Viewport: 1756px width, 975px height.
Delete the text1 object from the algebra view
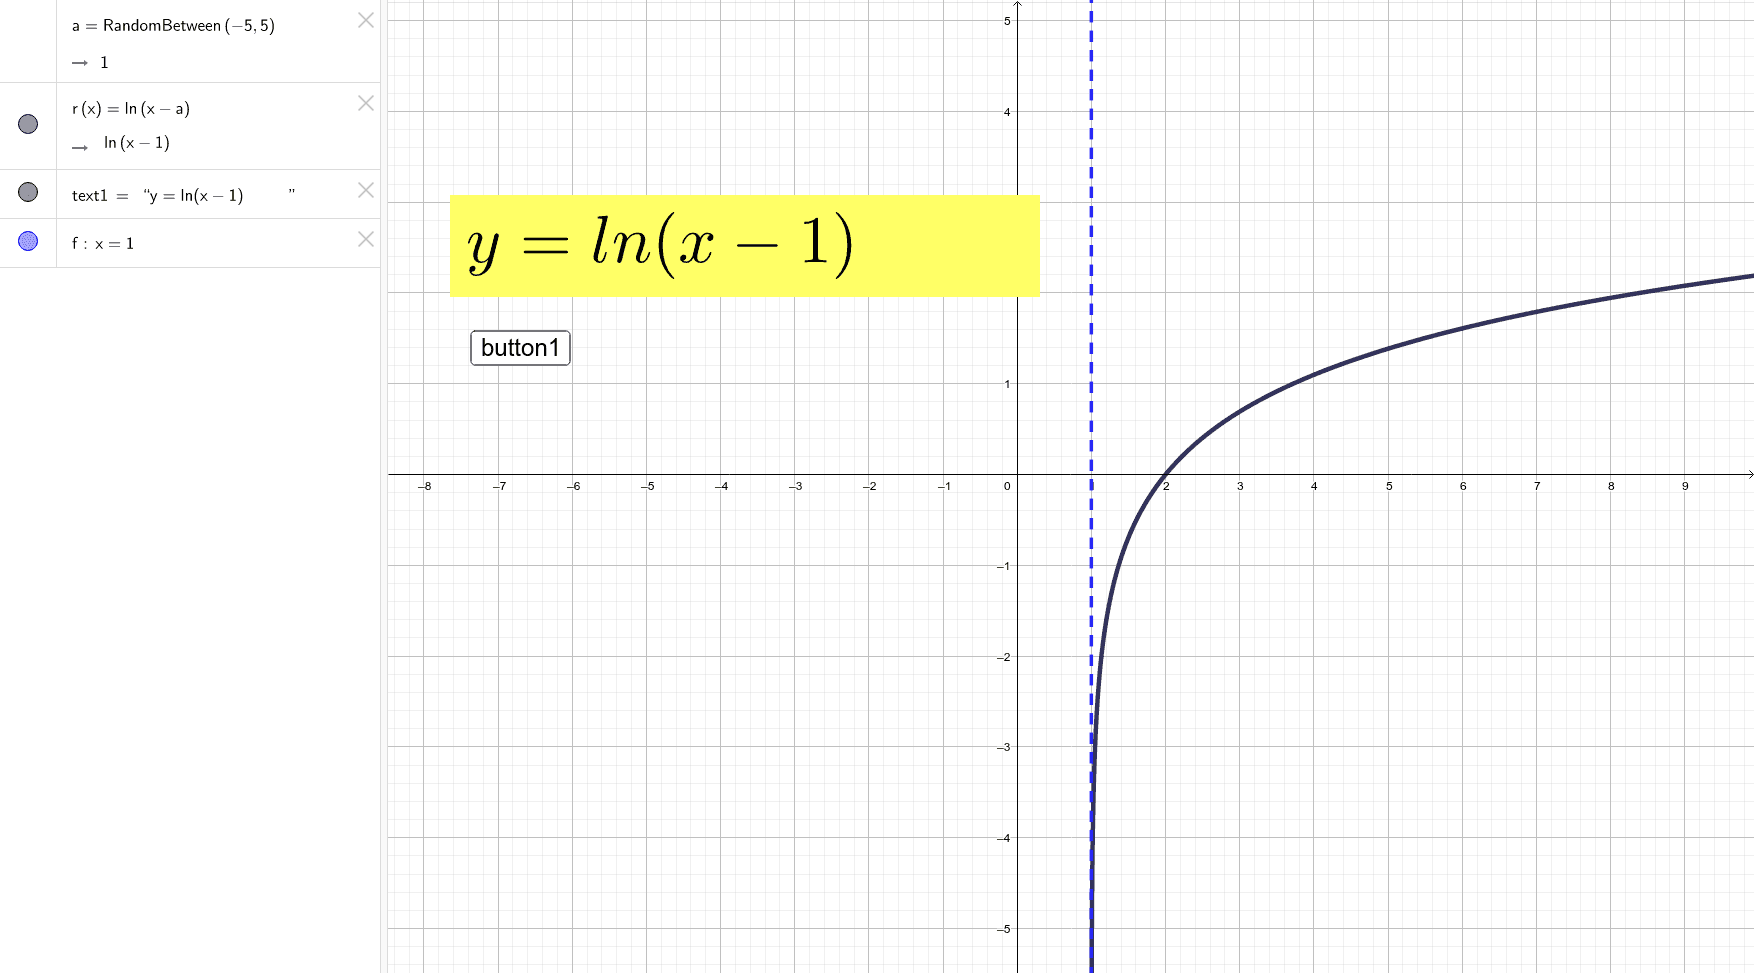(365, 190)
